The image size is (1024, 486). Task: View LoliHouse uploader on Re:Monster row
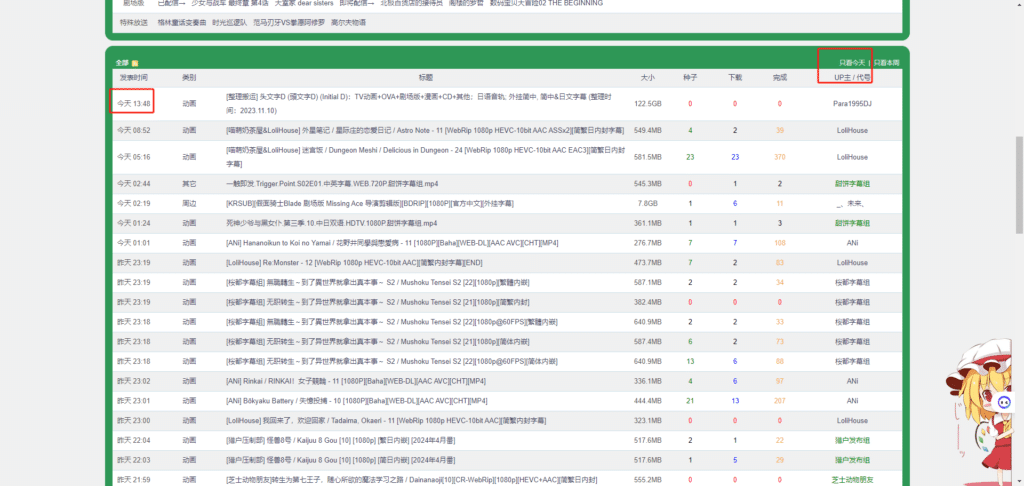[x=852, y=263]
